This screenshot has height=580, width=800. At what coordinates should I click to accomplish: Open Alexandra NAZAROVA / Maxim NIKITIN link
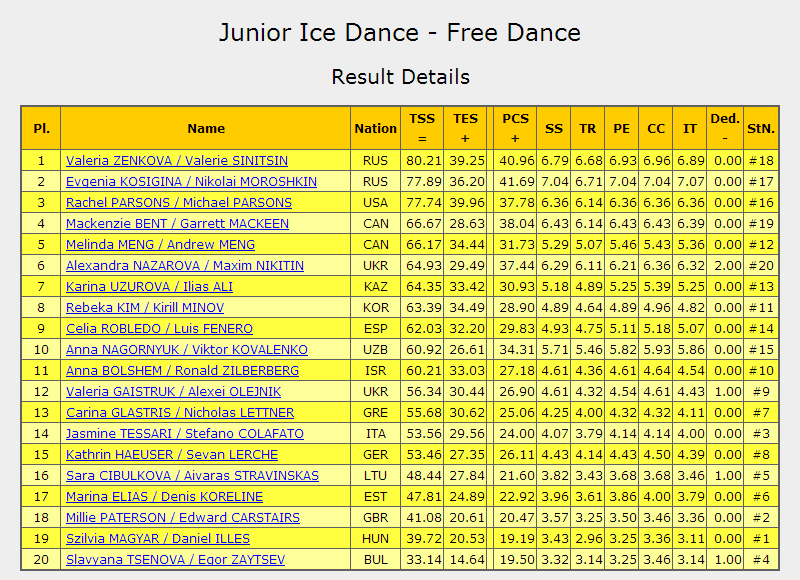[185, 265]
